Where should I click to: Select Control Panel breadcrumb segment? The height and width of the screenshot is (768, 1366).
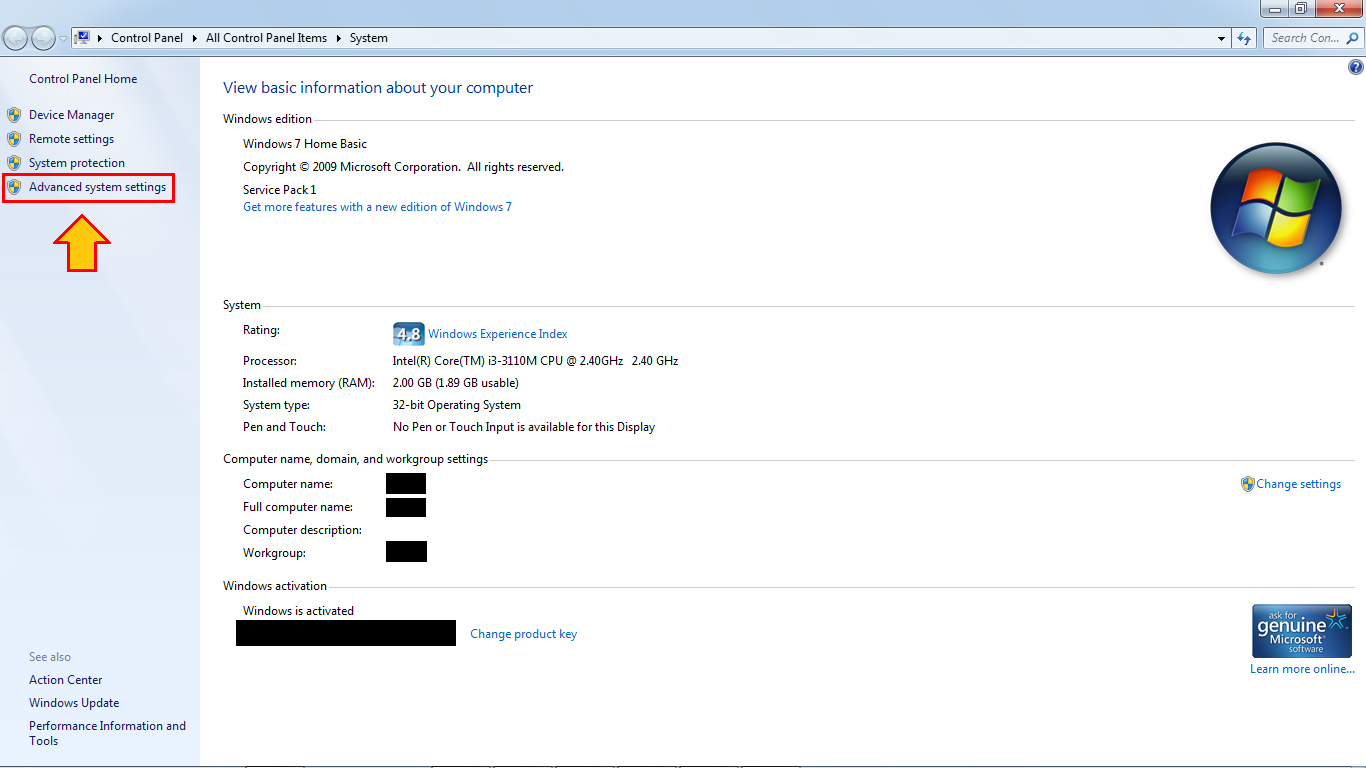147,38
